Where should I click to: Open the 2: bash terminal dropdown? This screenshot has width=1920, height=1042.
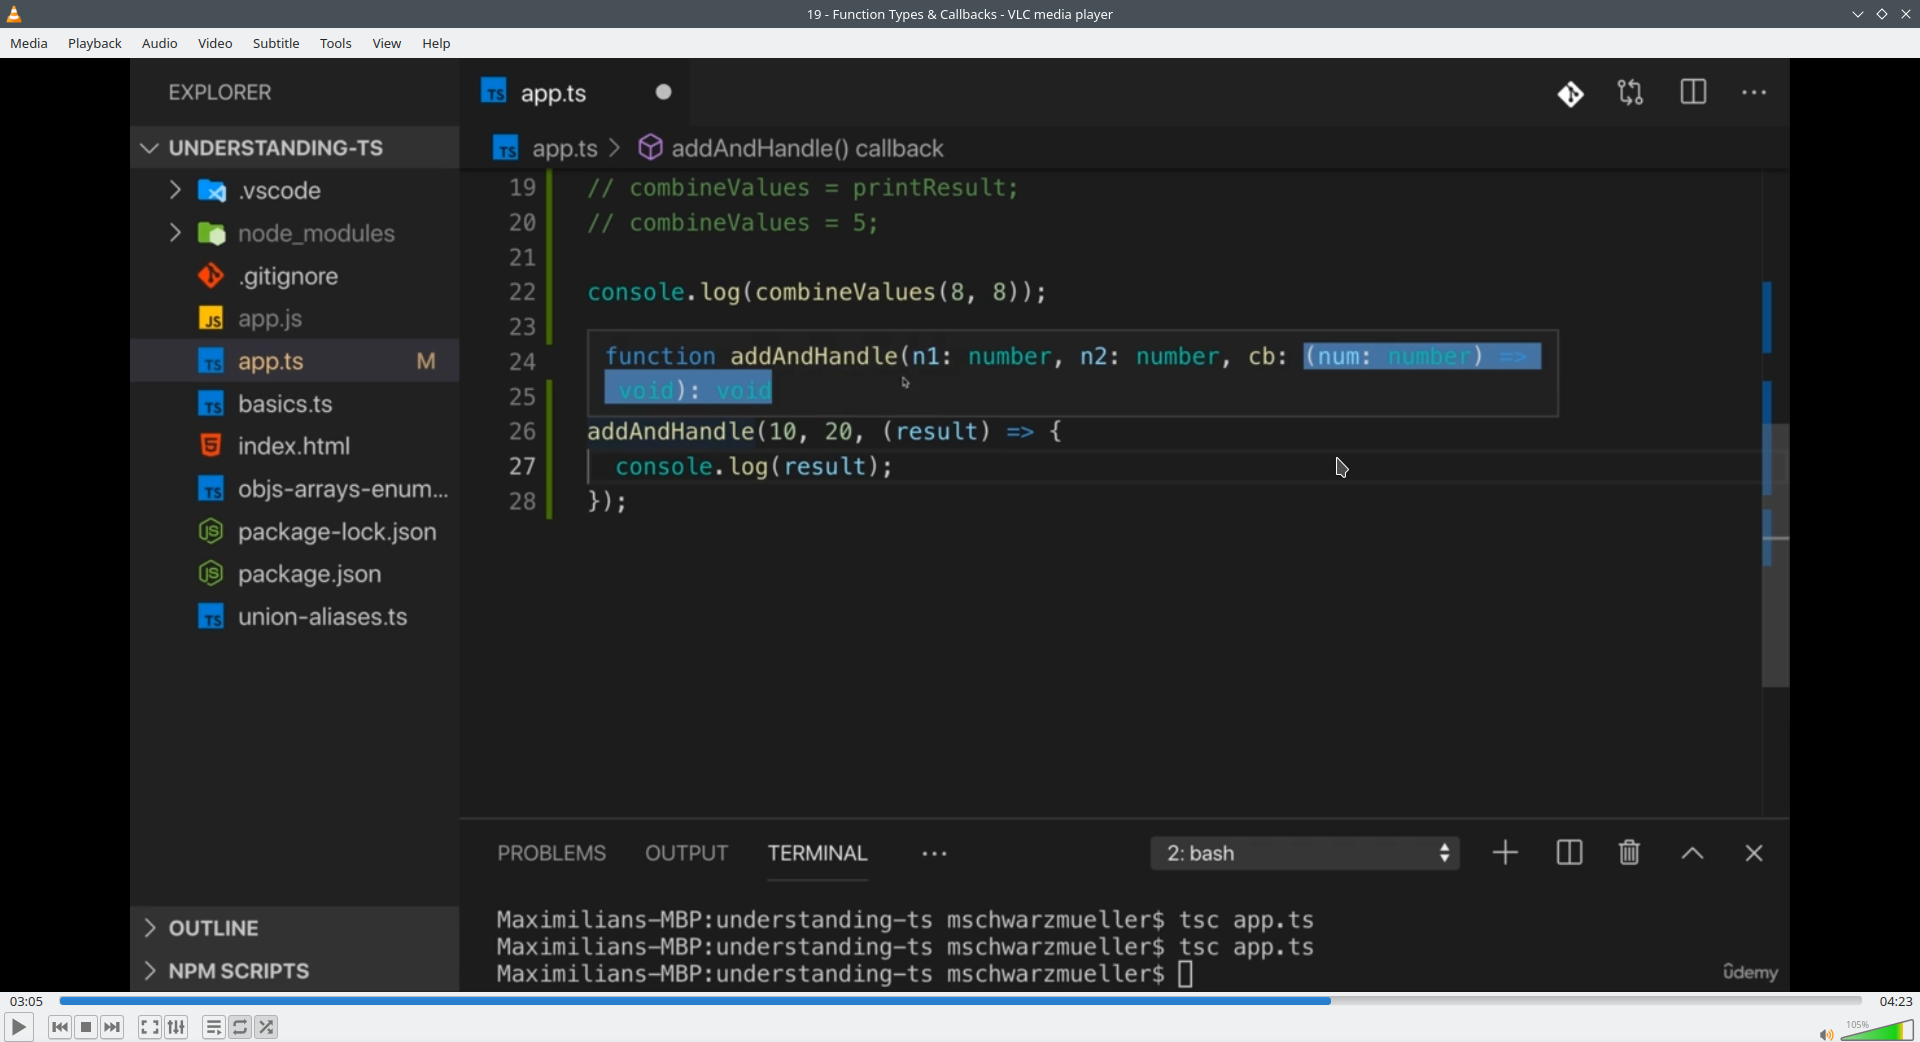pos(1305,854)
